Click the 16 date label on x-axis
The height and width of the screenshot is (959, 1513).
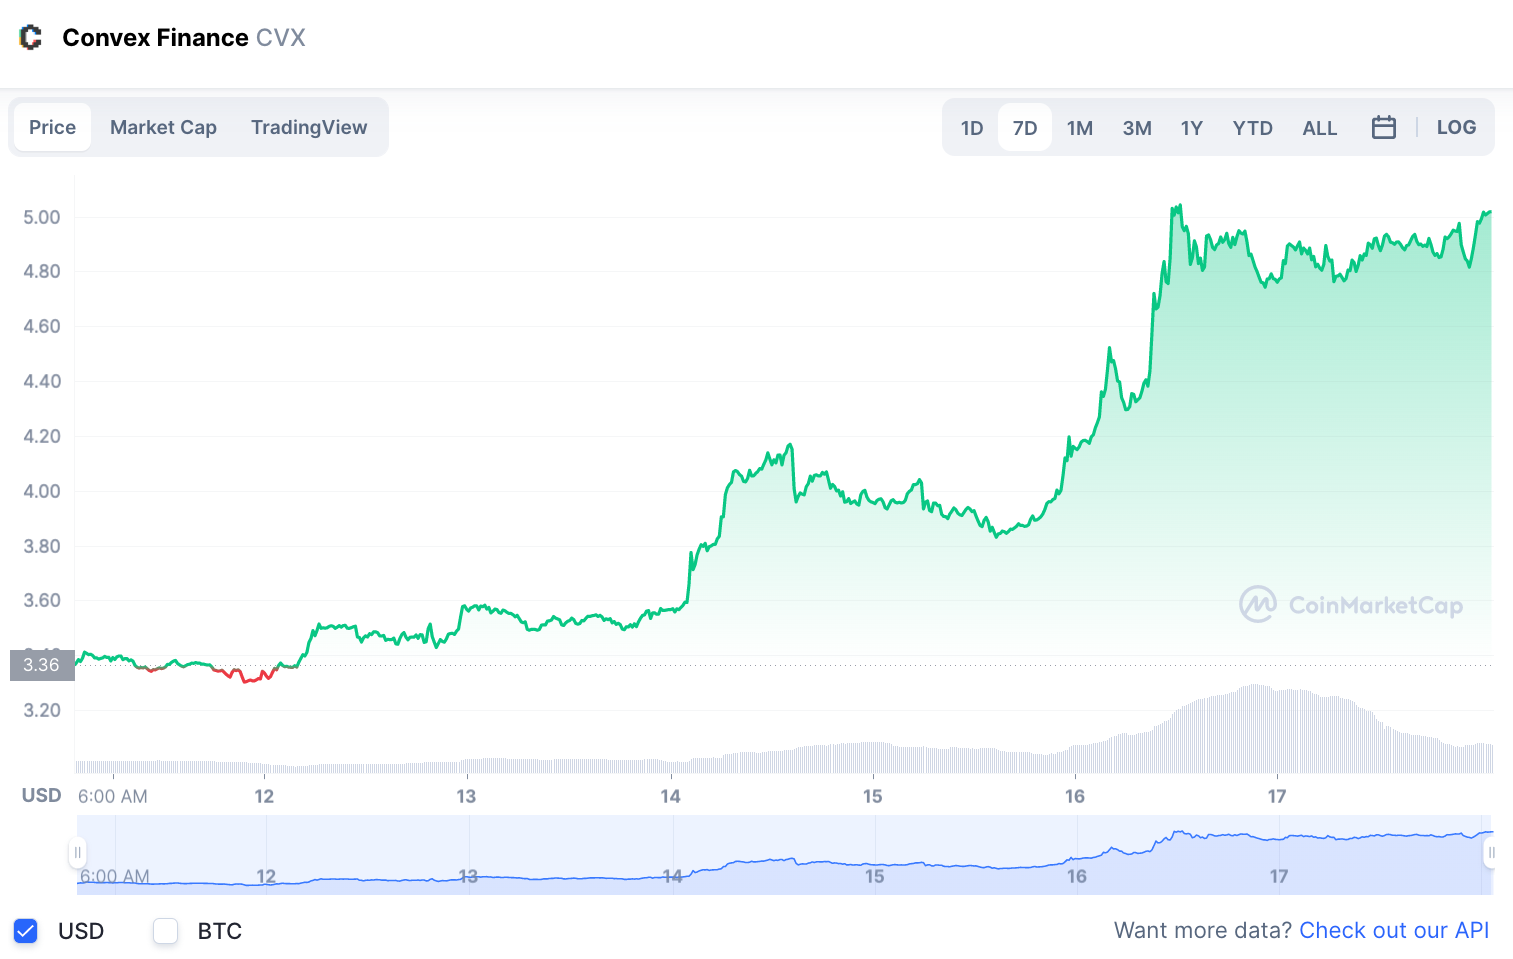pyautogui.click(x=1075, y=796)
